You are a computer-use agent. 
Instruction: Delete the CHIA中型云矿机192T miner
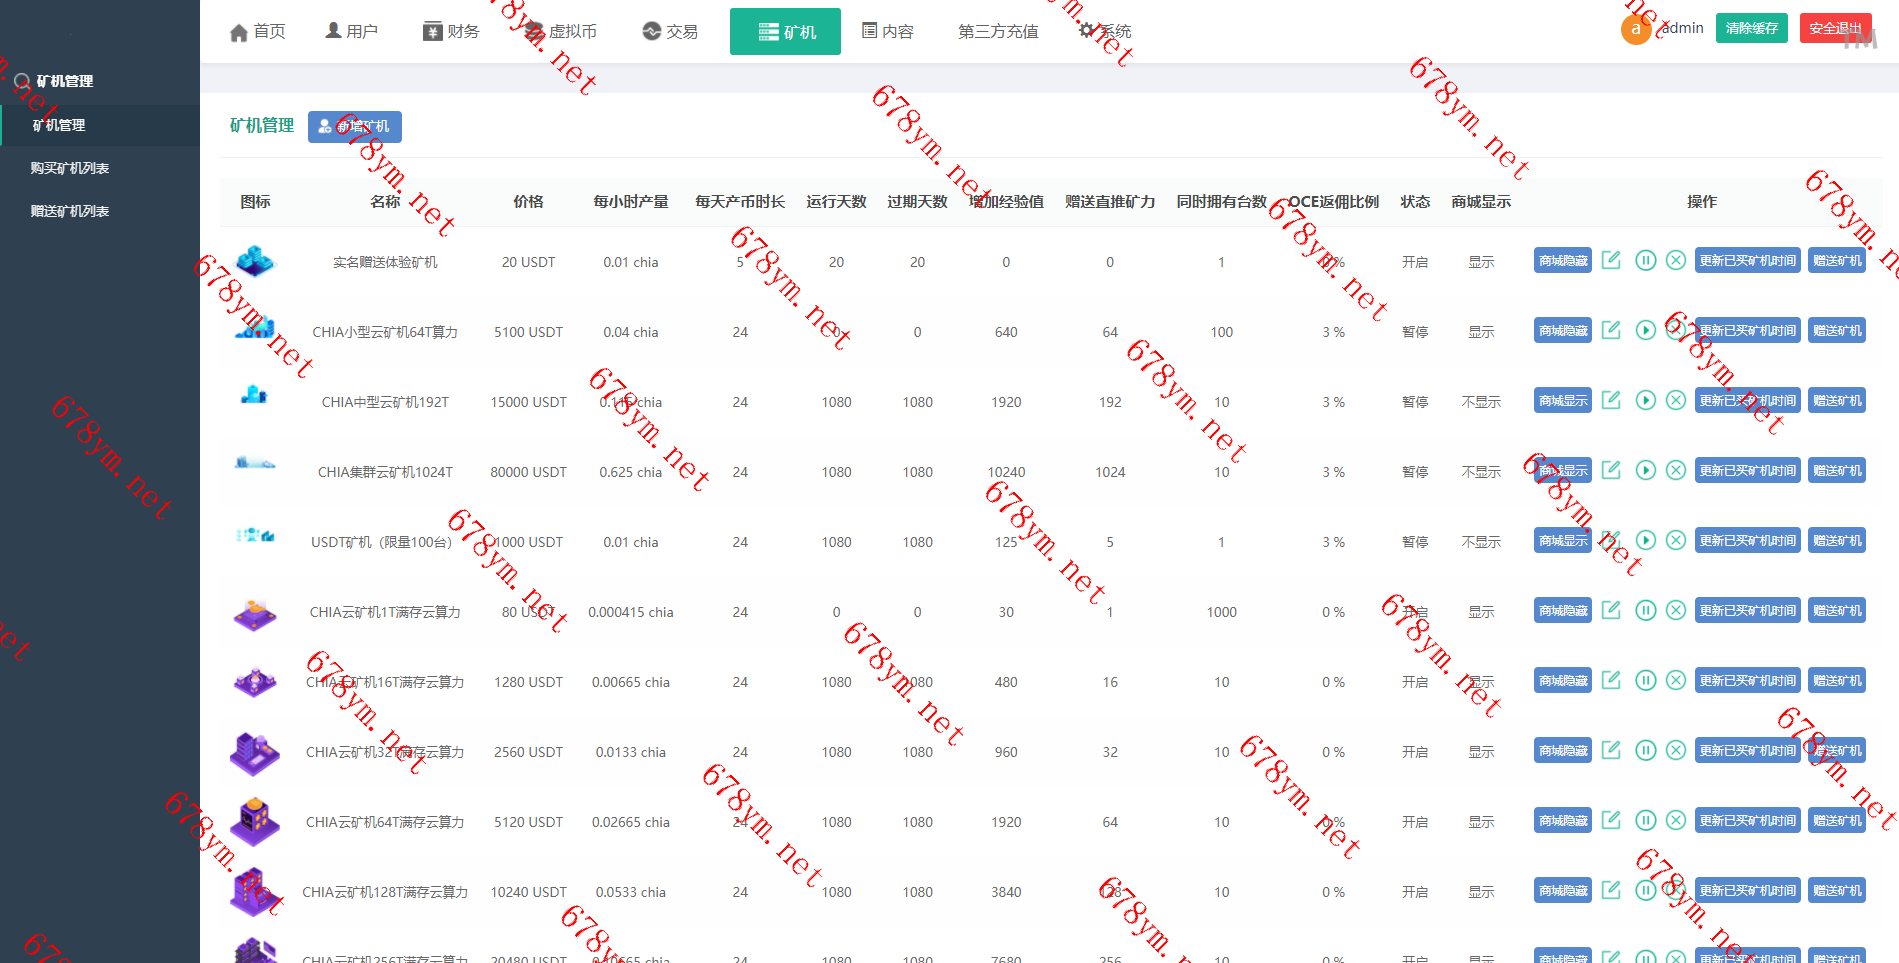[1676, 400]
